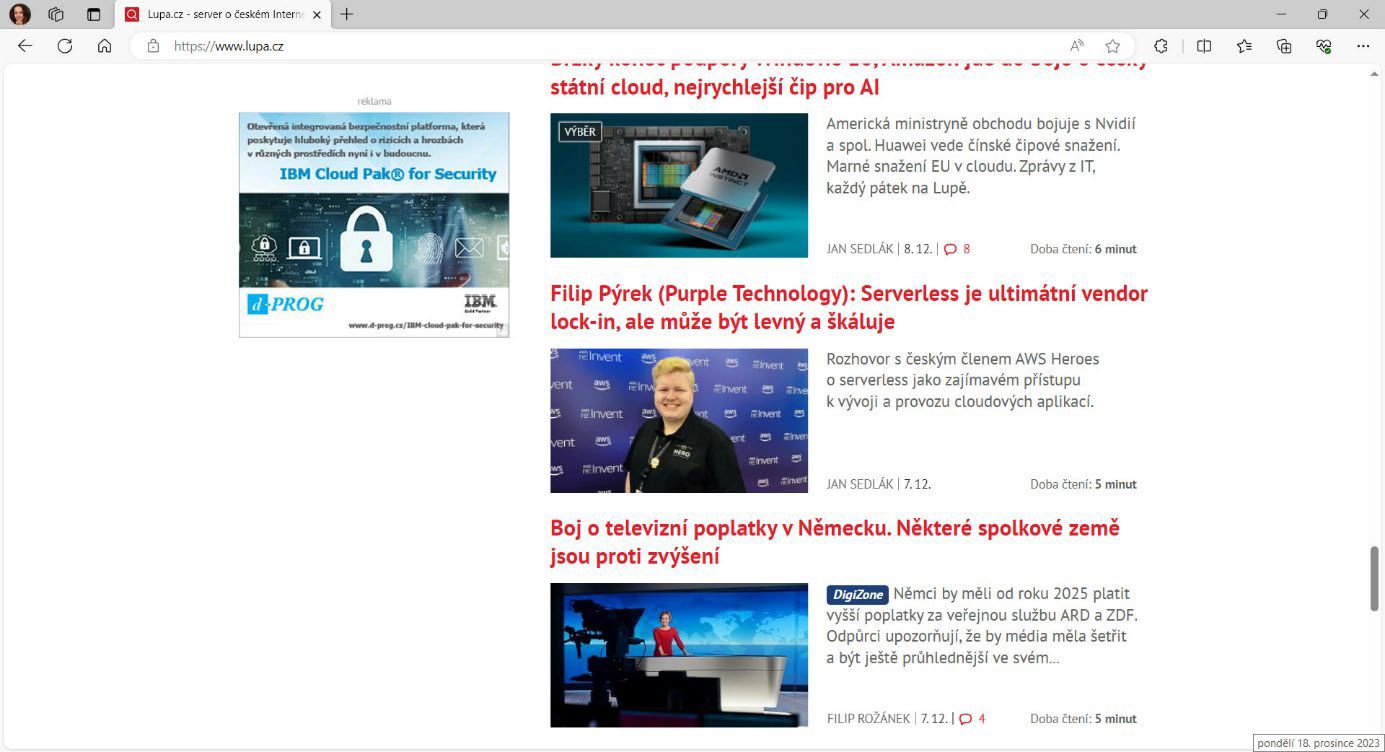Go back to the previous page

[x=25, y=46]
